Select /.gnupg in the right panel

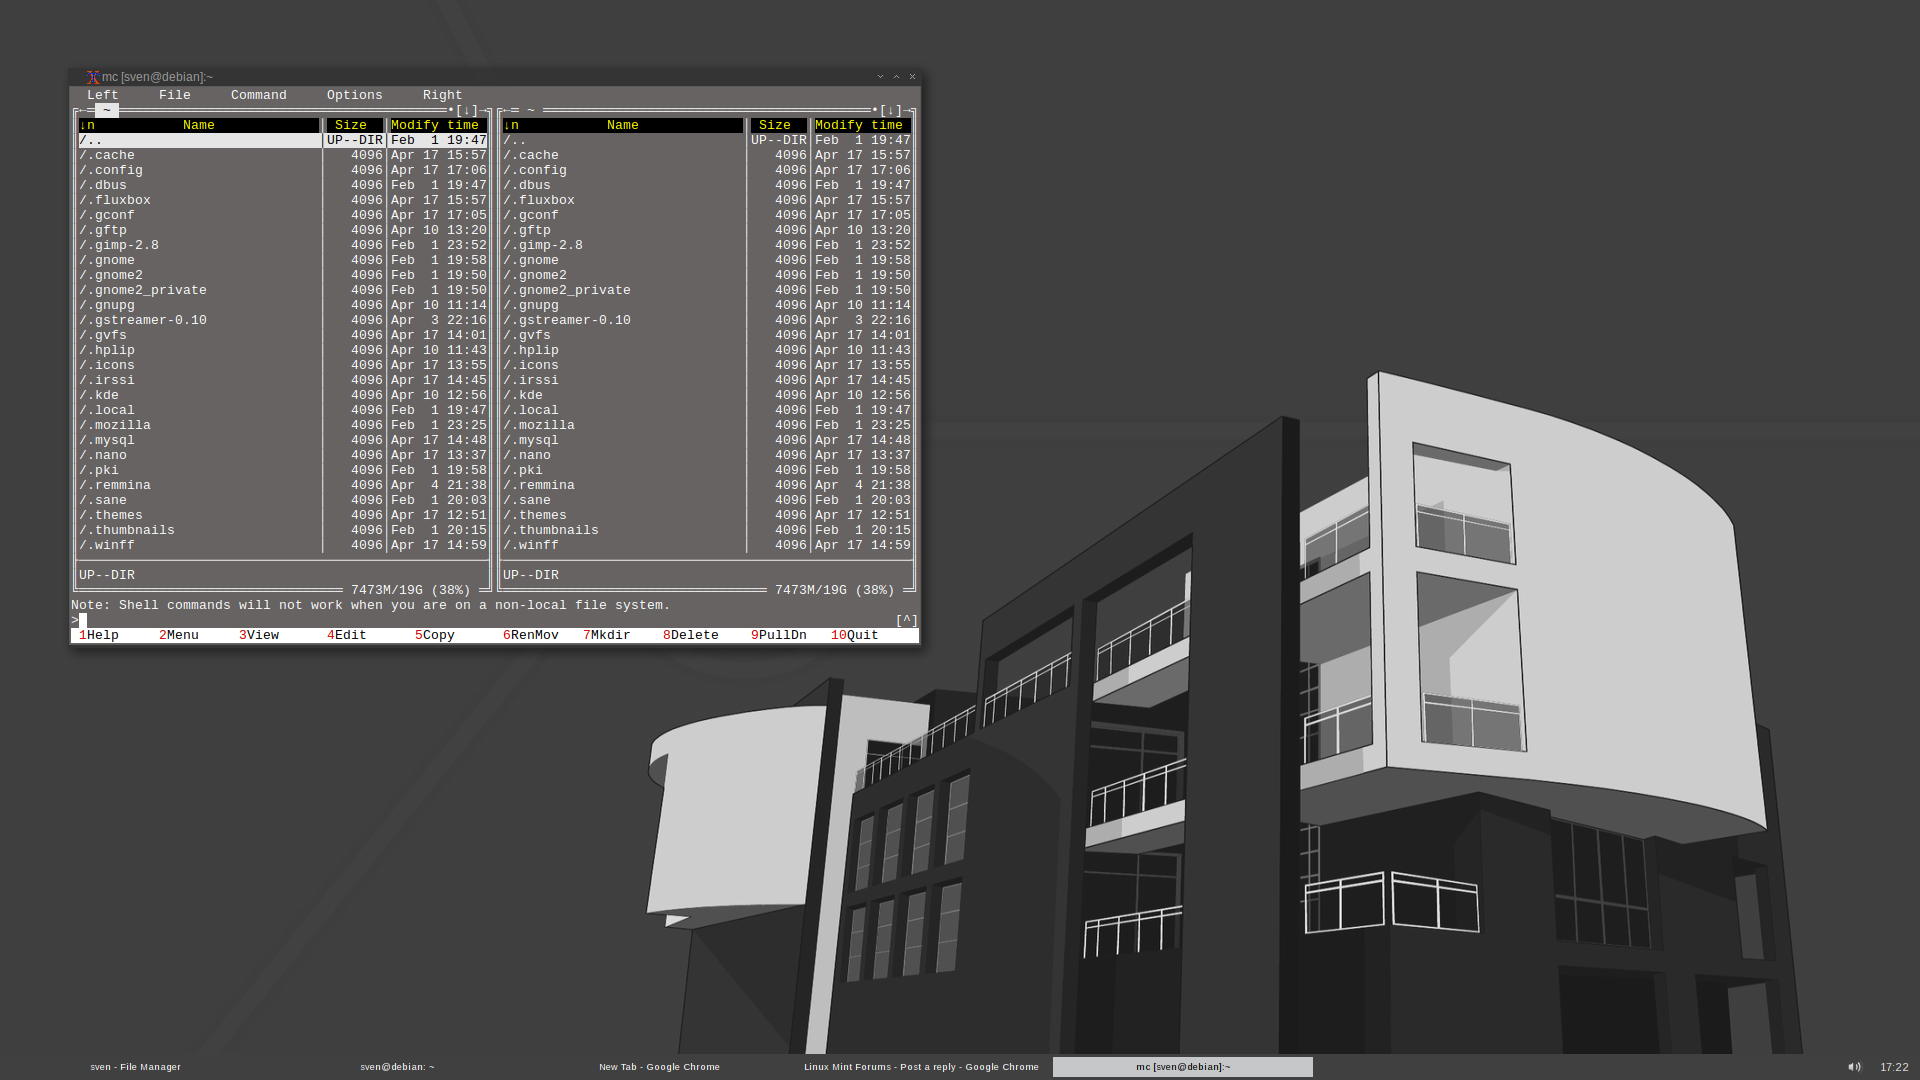click(x=707, y=305)
